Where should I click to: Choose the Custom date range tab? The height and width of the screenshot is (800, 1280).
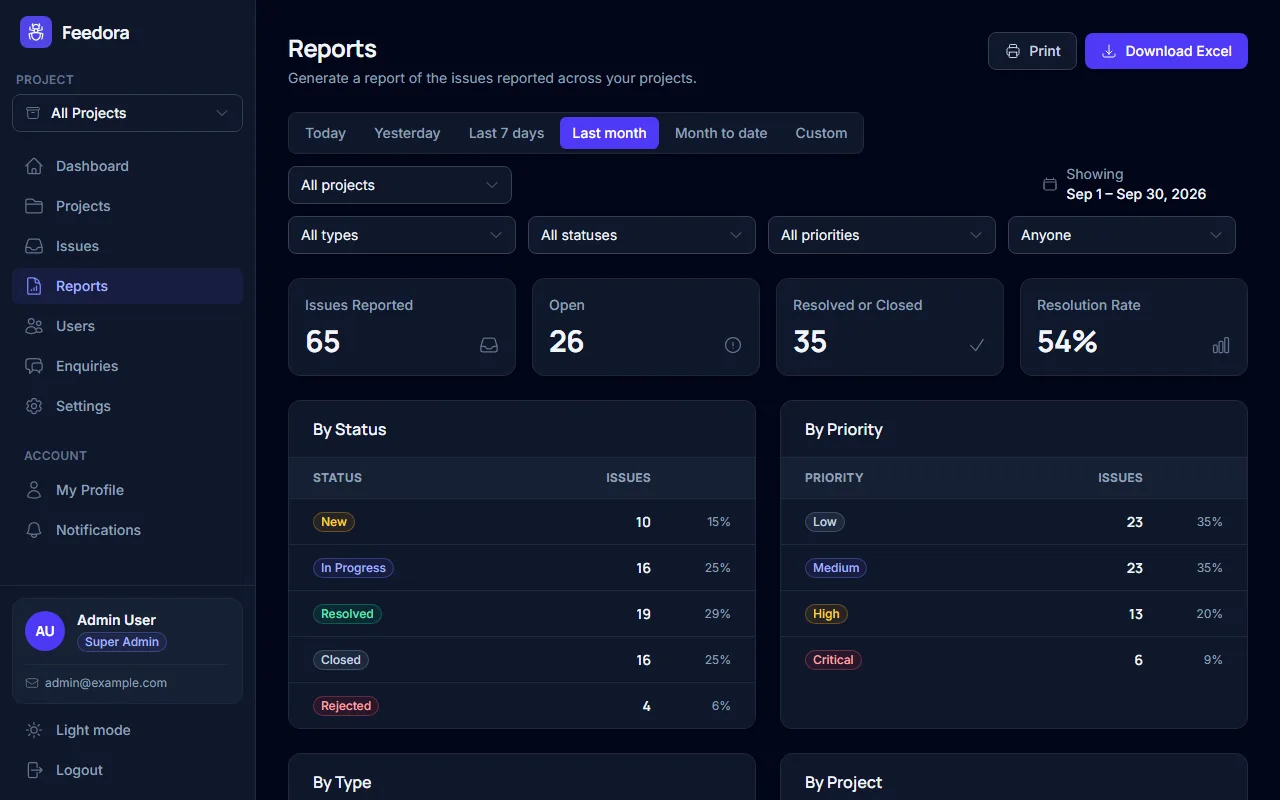point(821,133)
